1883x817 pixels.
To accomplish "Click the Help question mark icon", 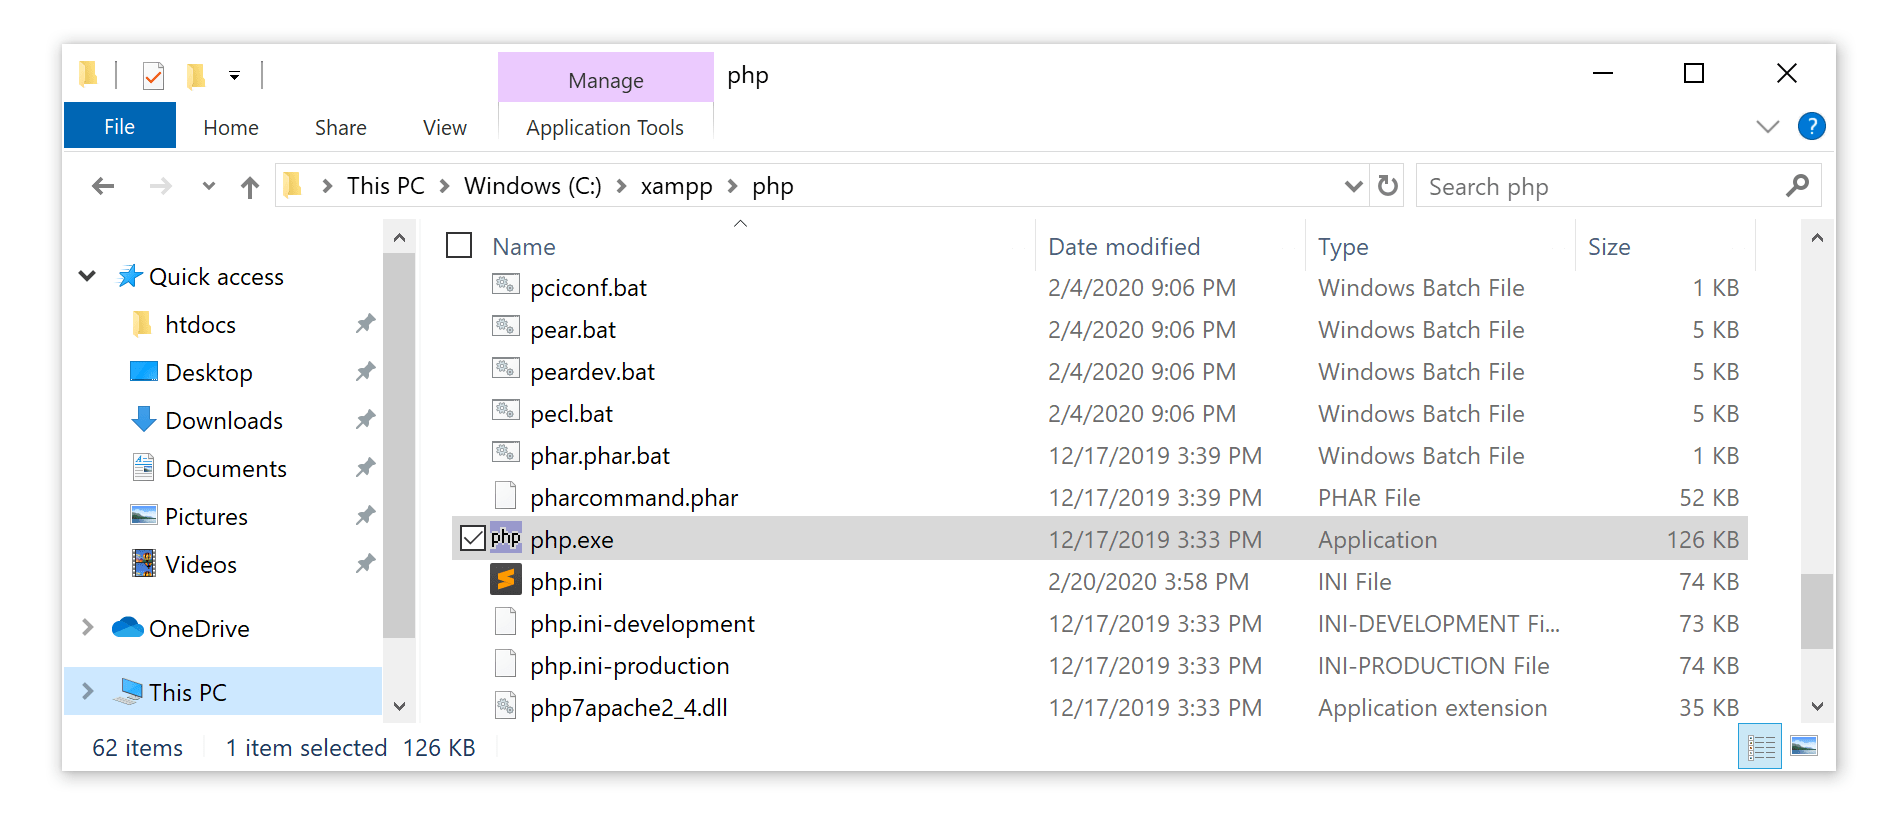I will click(x=1812, y=126).
